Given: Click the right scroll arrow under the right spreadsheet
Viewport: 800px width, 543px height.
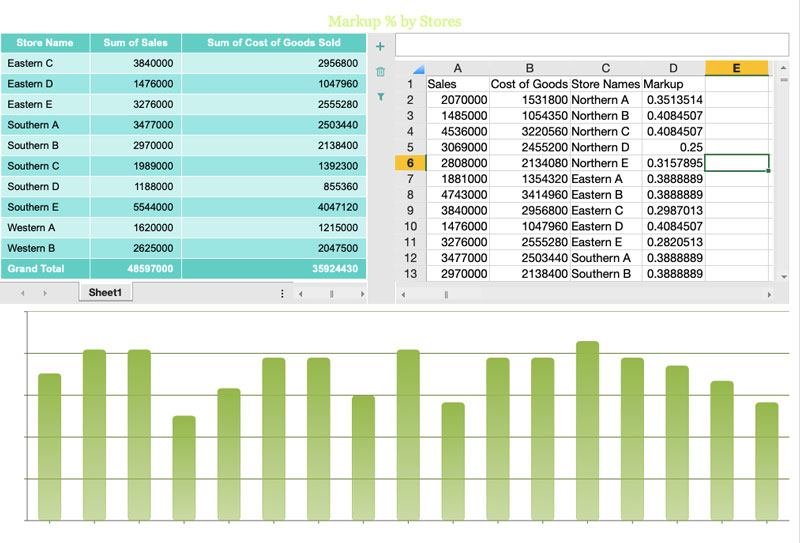Looking at the screenshot, I should point(769,295).
